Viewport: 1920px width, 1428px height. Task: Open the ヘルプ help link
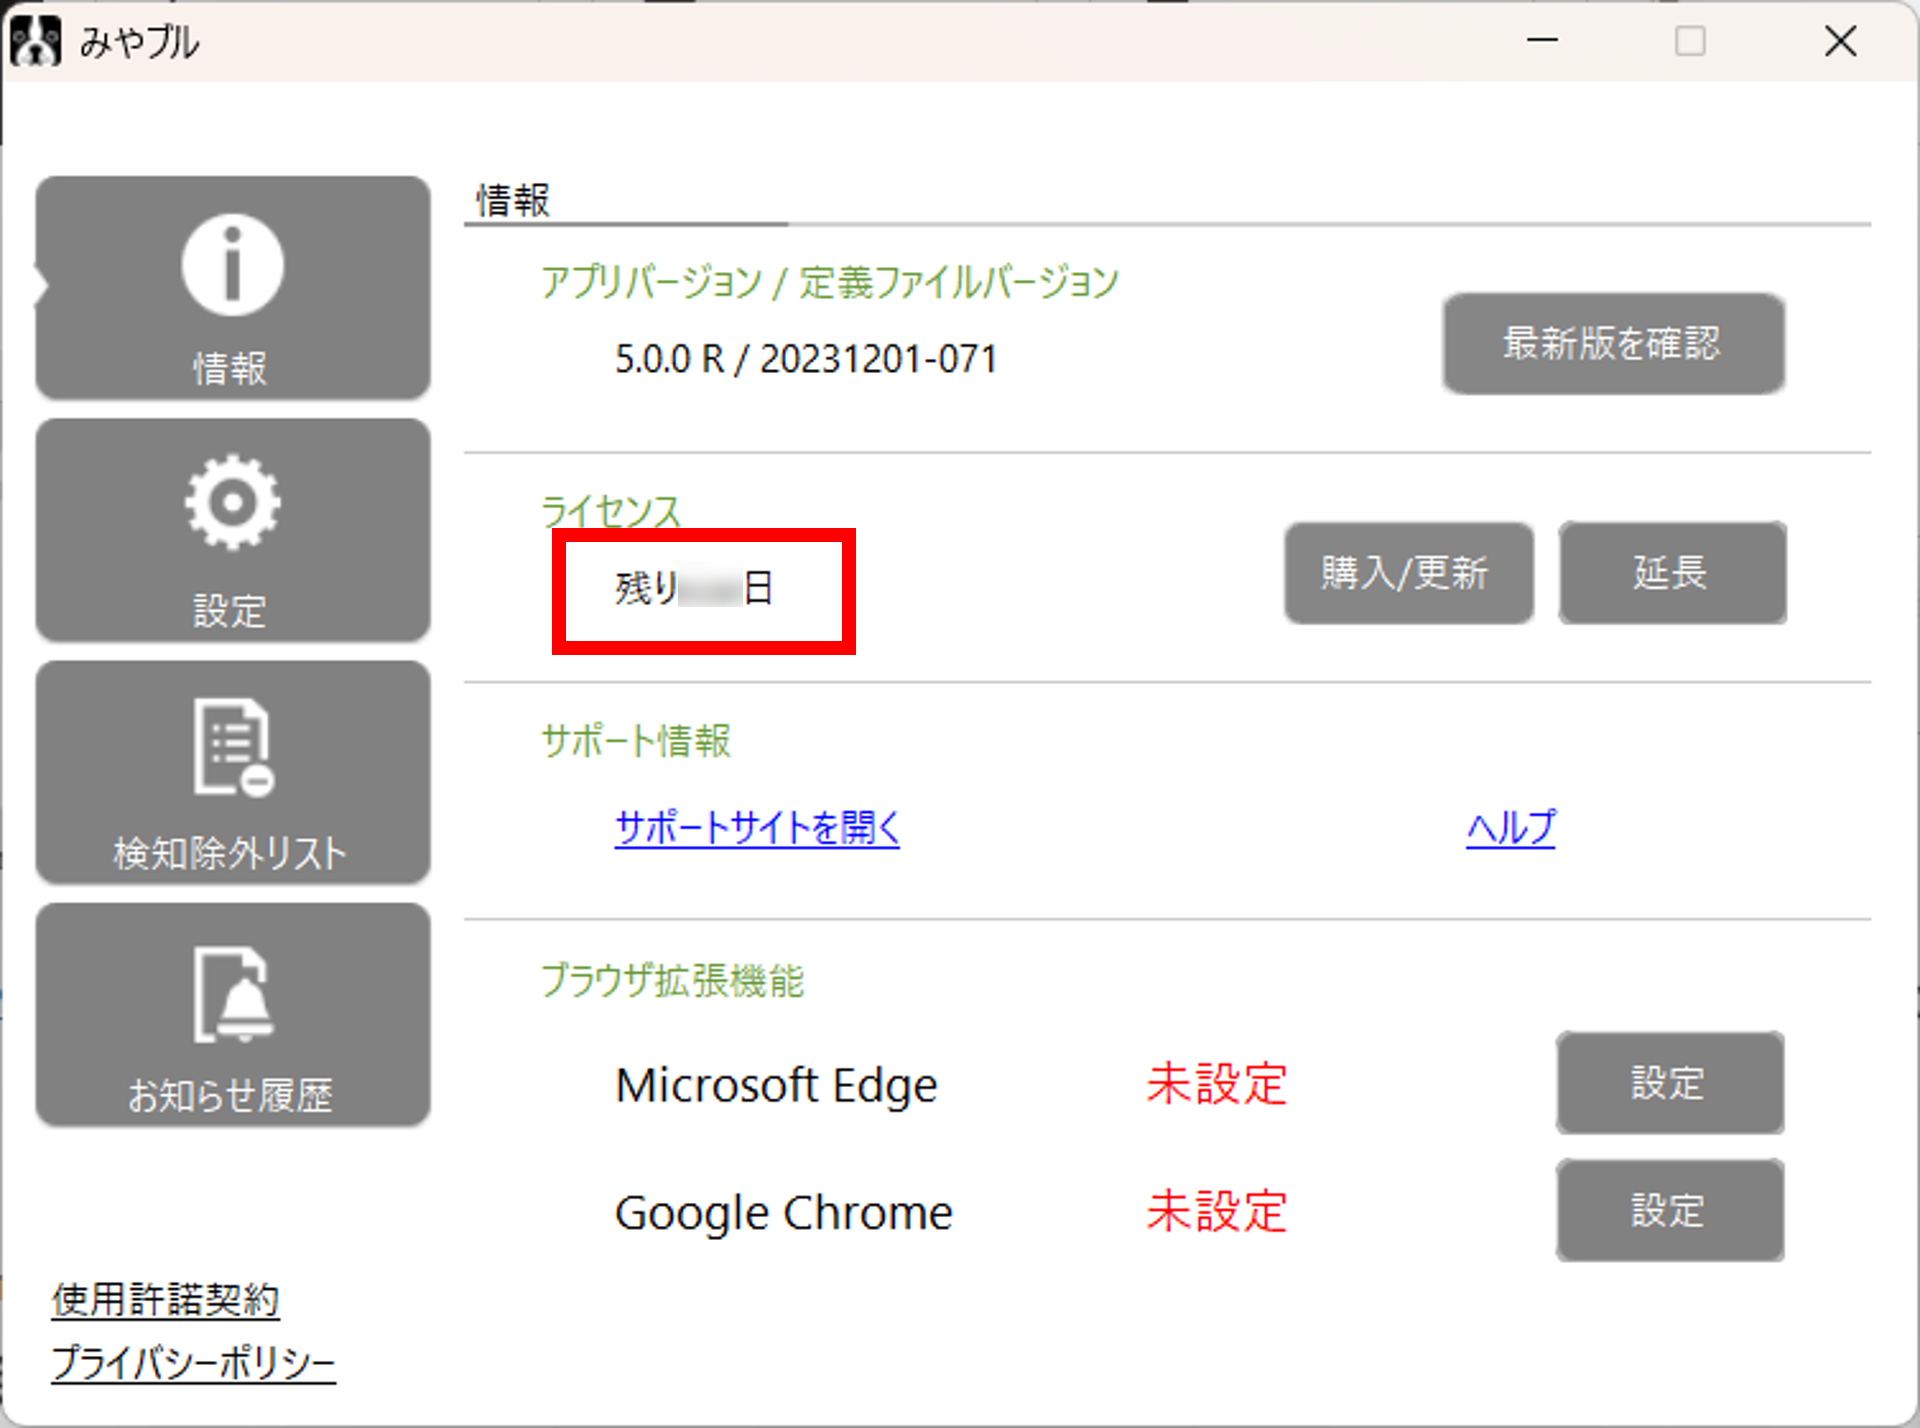point(1509,827)
